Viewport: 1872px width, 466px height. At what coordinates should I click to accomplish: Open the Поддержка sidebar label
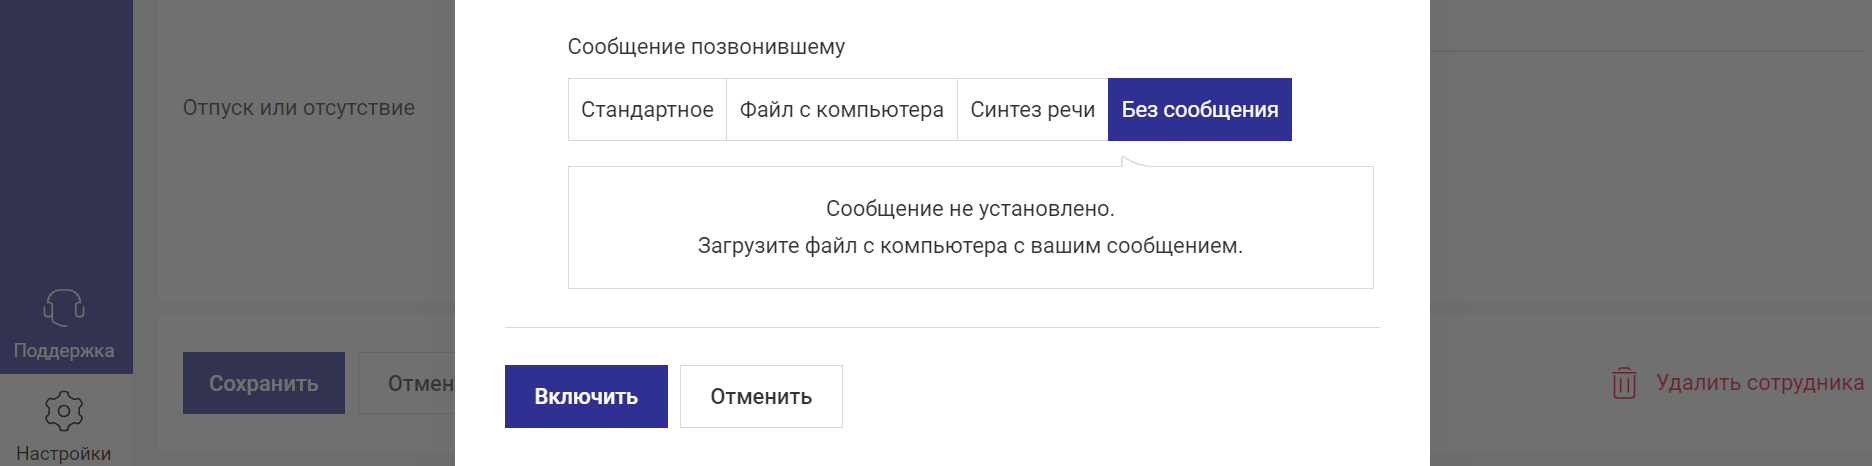click(x=64, y=351)
